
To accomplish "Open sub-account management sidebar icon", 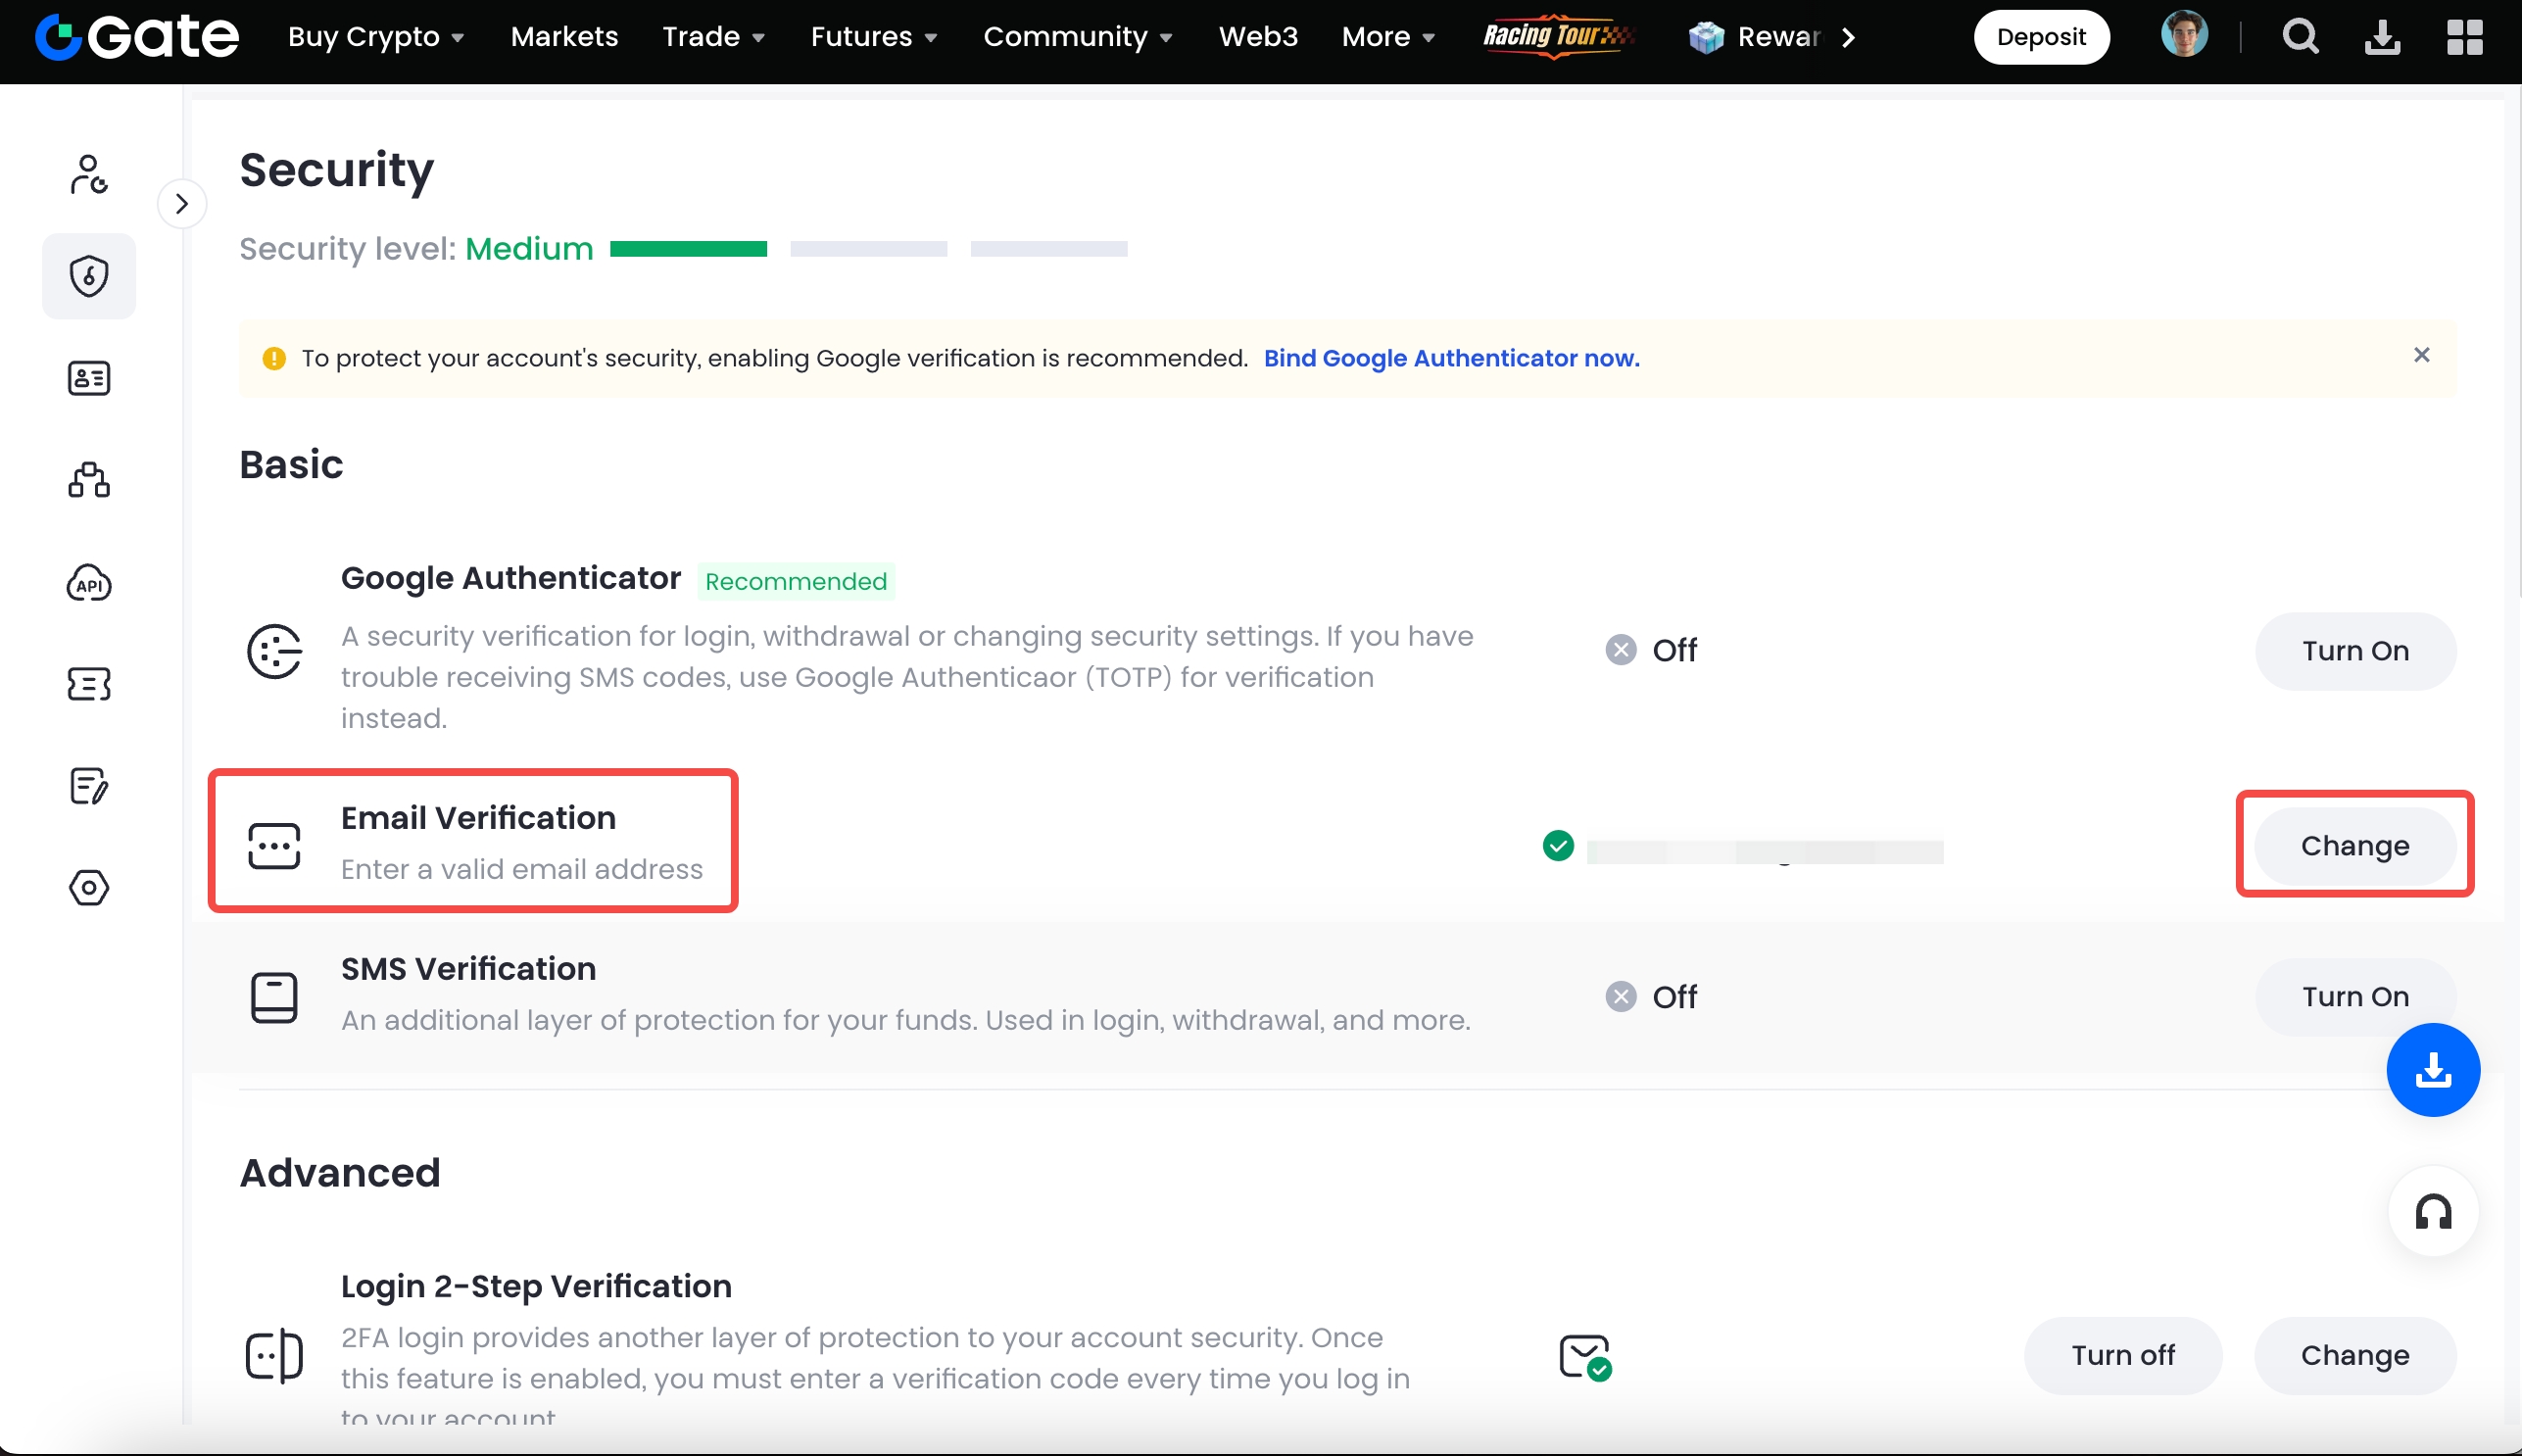I will [x=89, y=480].
